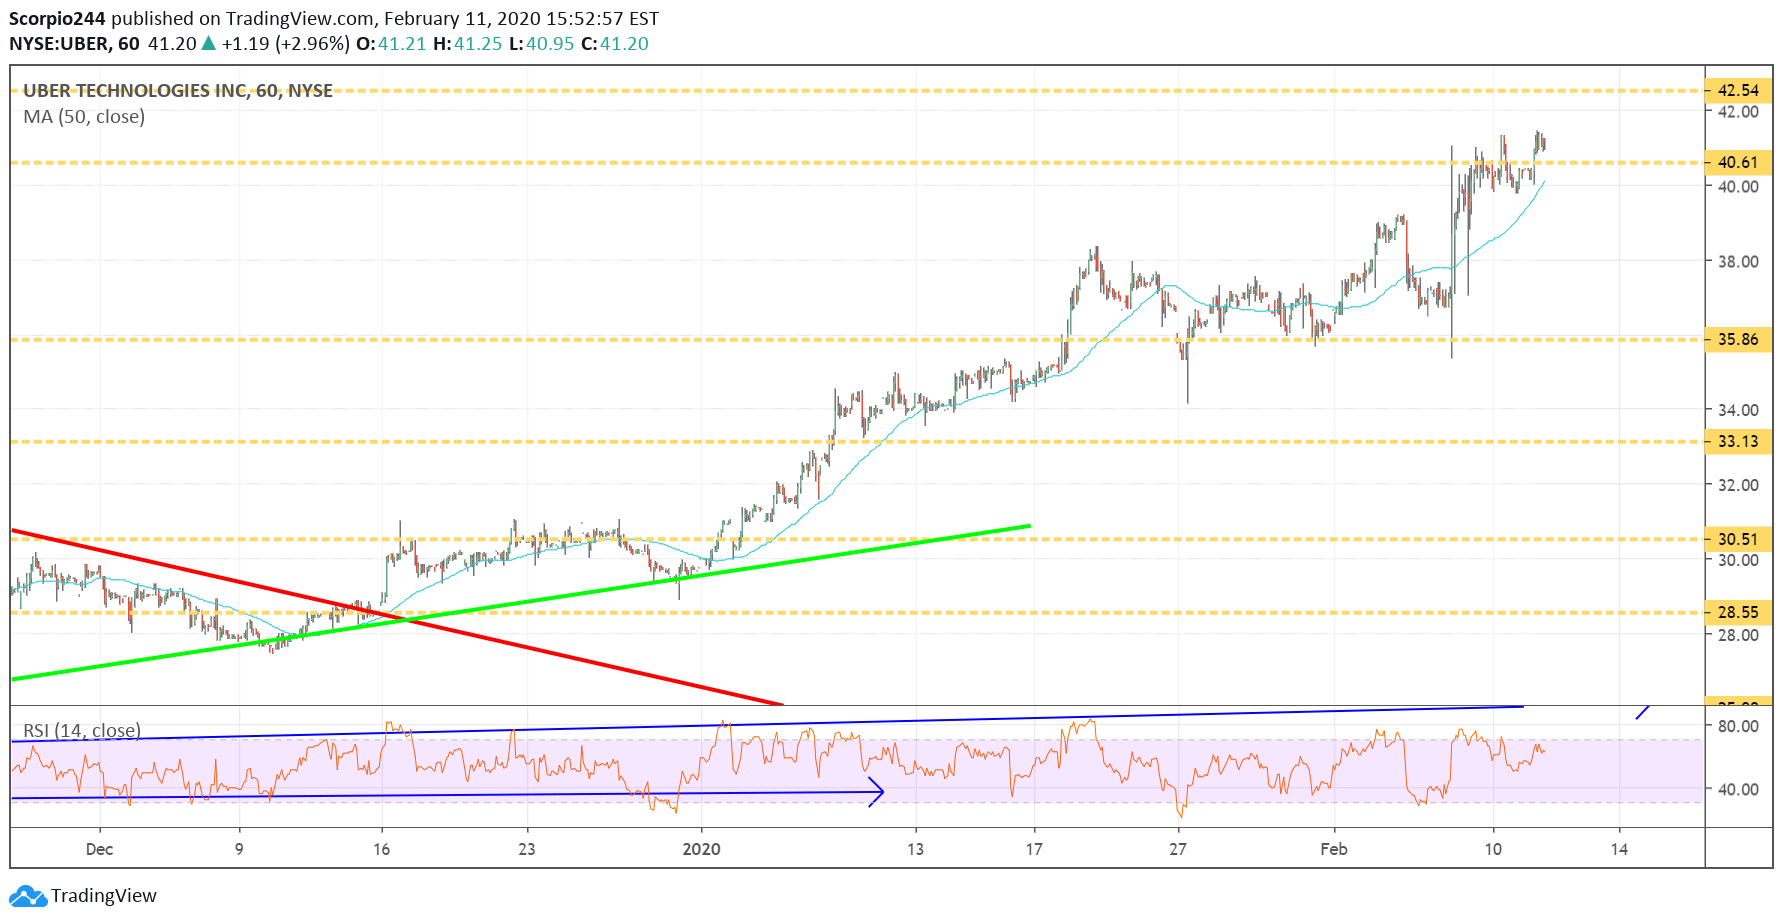Click the 33.13 price level label
1783x923 pixels.
pyautogui.click(x=1738, y=441)
